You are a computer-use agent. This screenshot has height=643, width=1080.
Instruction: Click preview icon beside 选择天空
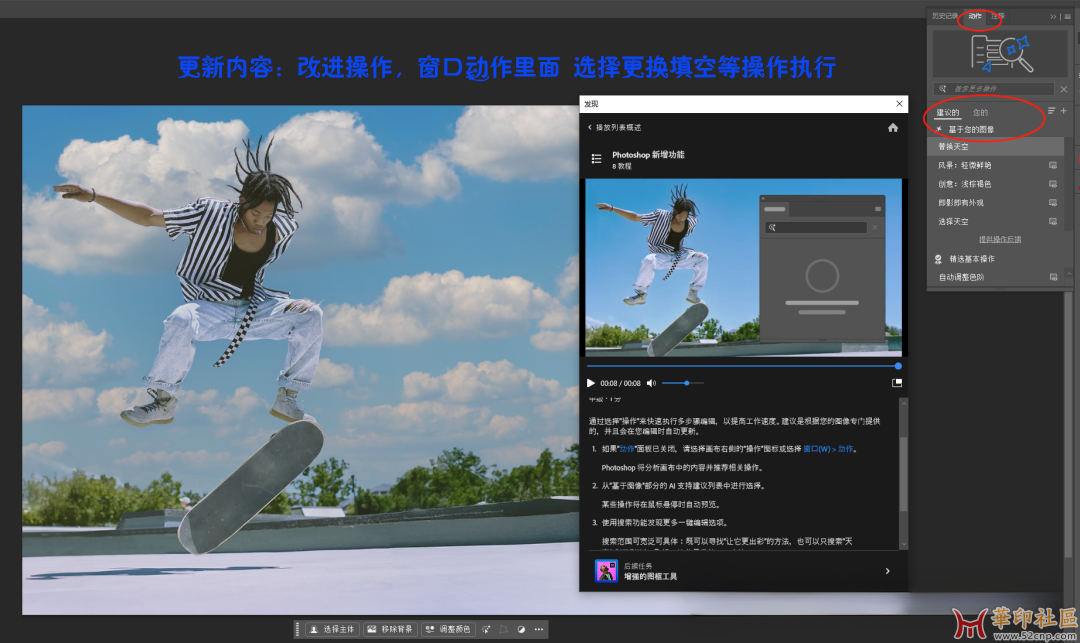[x=1052, y=221]
